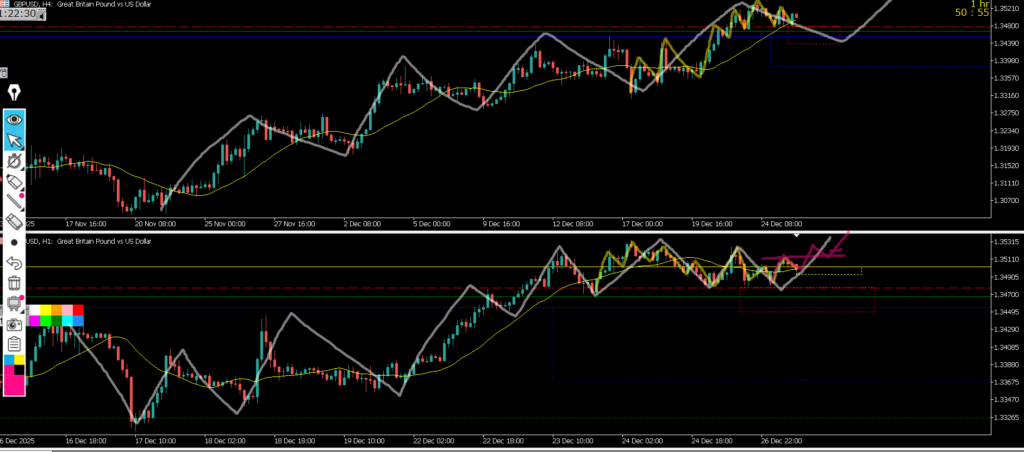This screenshot has width=1024, height=452.
Task: Pick the dark green color swatch
Action: pyautogui.click(x=56, y=321)
